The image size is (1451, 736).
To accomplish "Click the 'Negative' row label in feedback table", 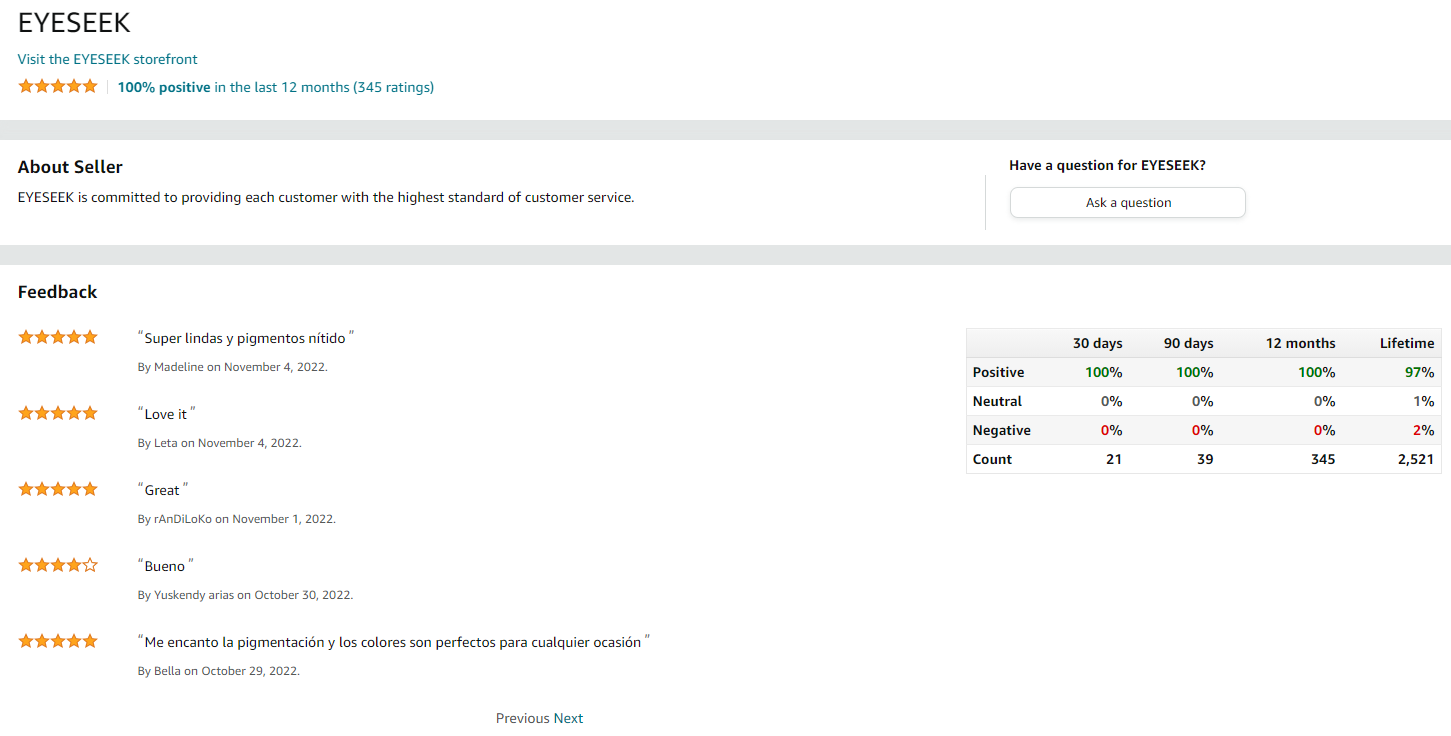I will 1002,430.
